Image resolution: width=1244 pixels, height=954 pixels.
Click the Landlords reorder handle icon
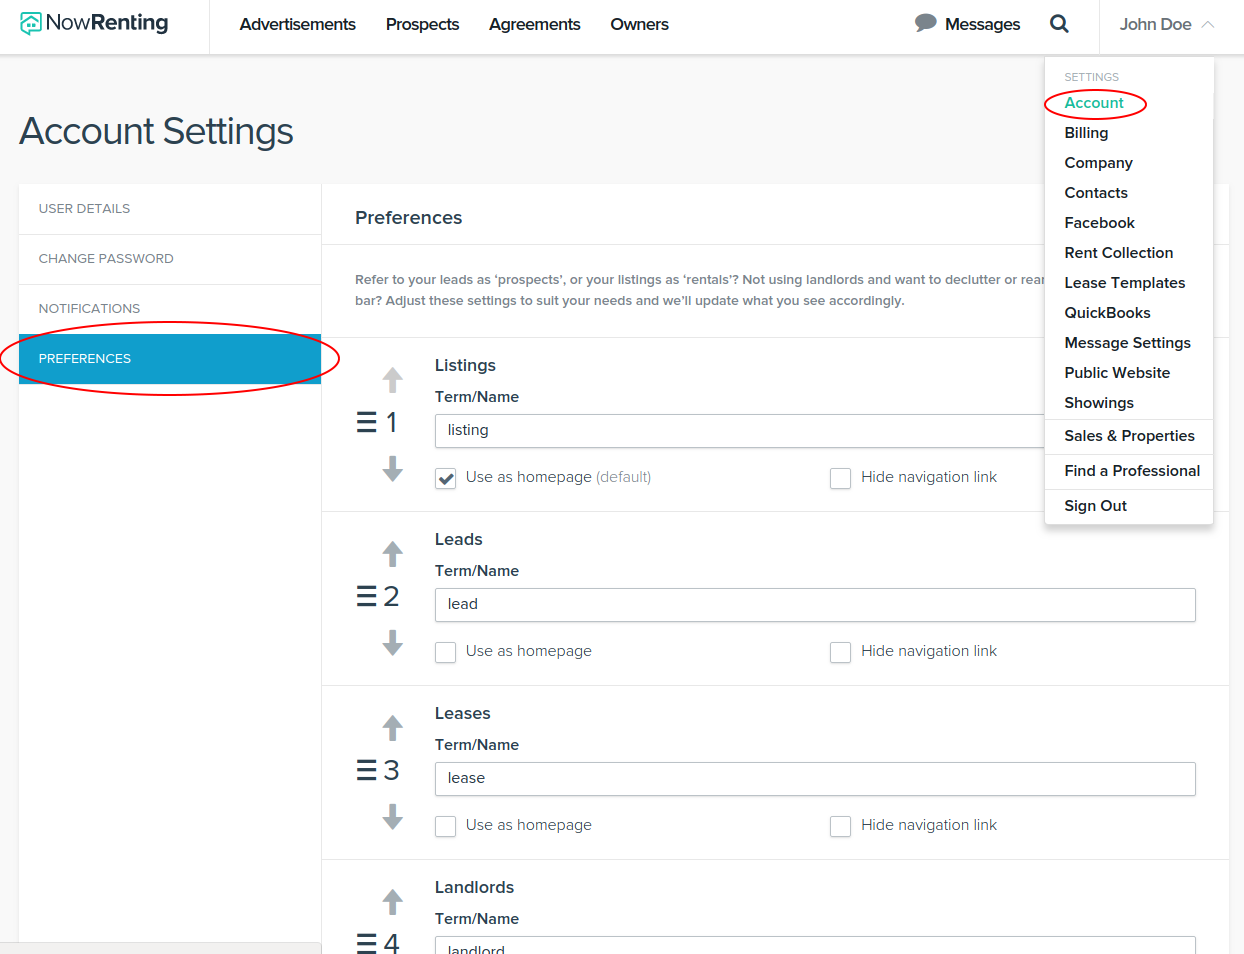pos(366,943)
